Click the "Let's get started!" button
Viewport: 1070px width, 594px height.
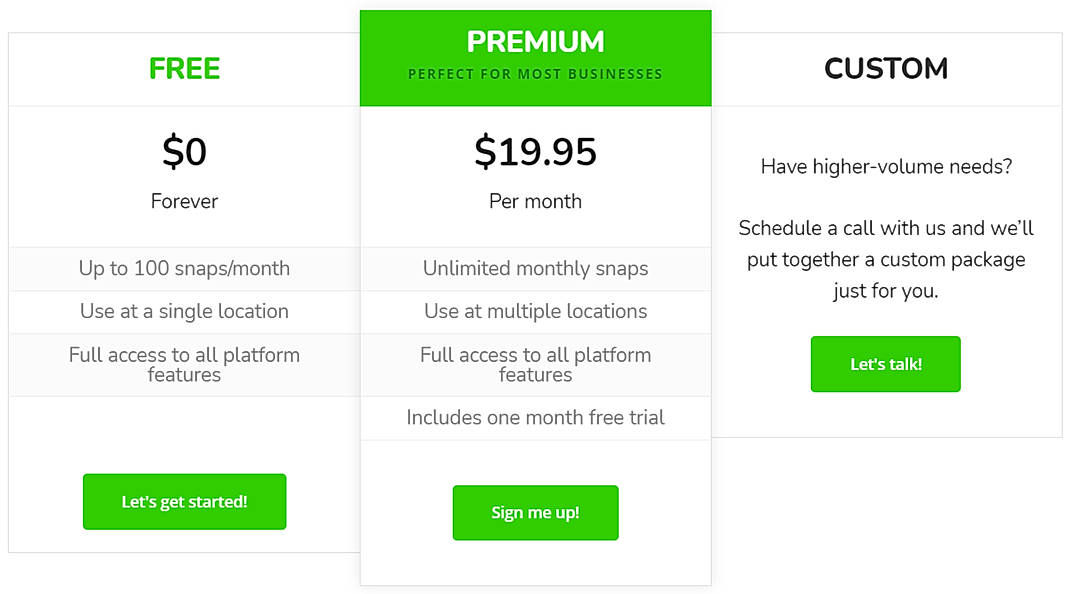click(x=184, y=502)
